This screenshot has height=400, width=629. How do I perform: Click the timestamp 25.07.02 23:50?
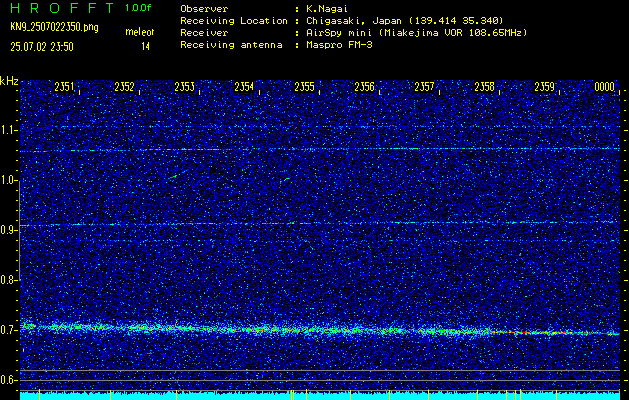click(42, 47)
